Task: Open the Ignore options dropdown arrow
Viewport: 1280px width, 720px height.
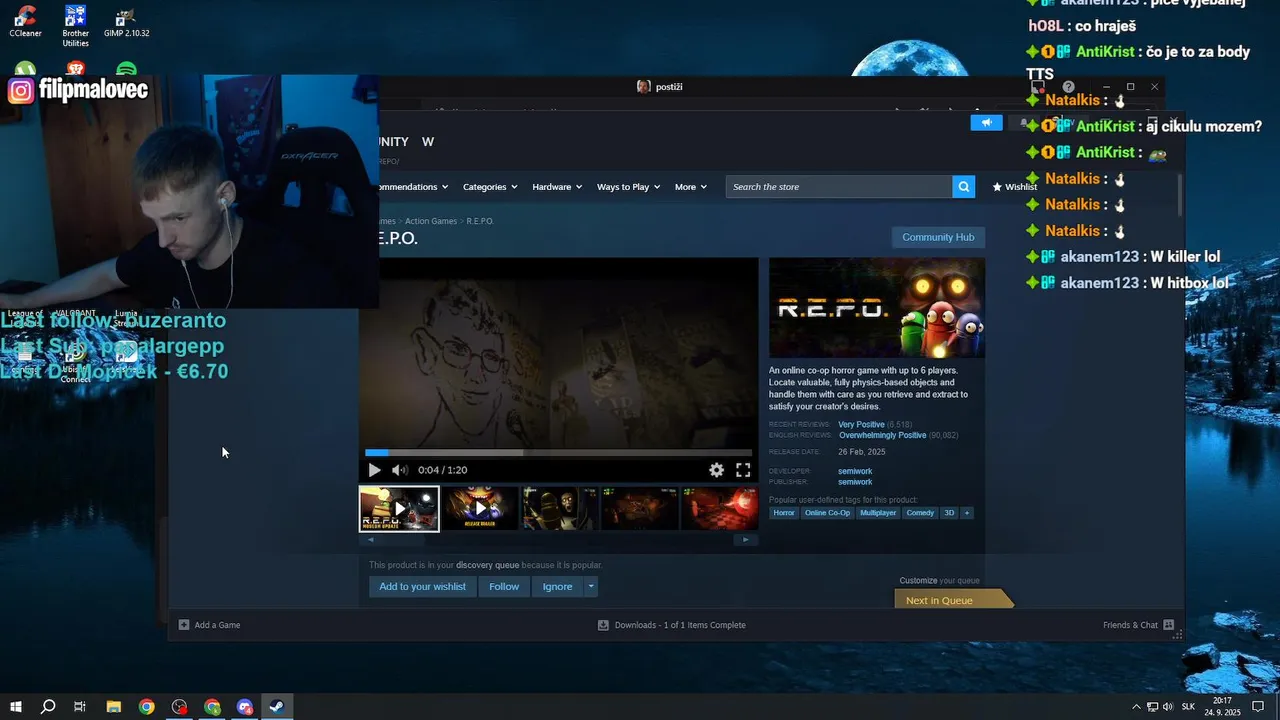Action: [591, 587]
